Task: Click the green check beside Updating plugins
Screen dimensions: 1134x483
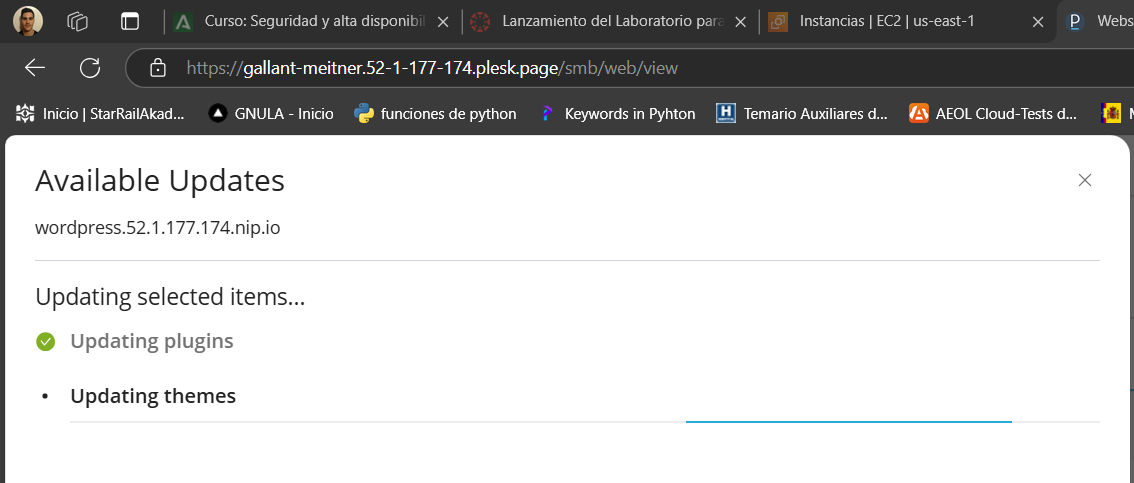Action: point(45,342)
